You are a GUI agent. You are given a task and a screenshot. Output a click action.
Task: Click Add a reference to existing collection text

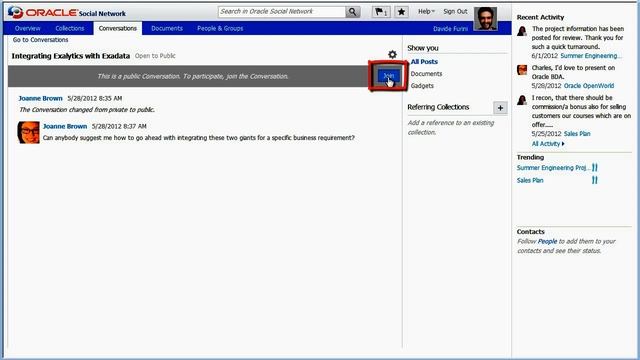[451, 127]
